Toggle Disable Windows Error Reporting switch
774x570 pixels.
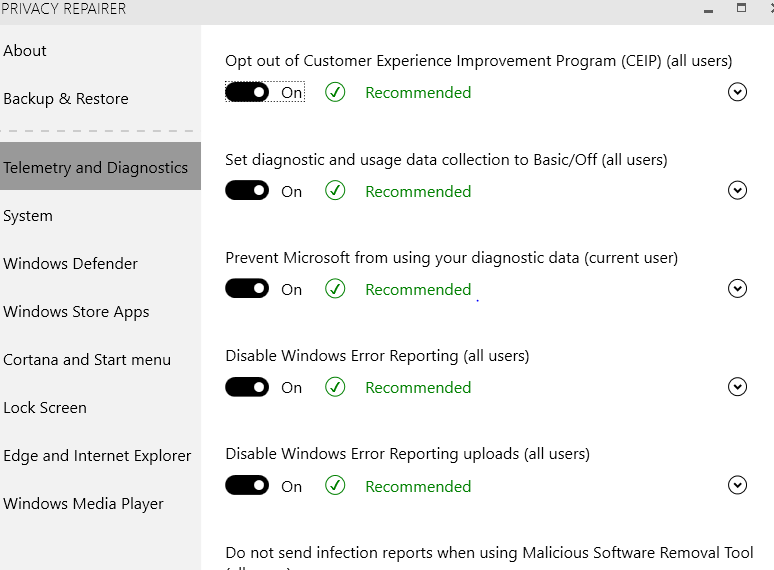coord(247,387)
